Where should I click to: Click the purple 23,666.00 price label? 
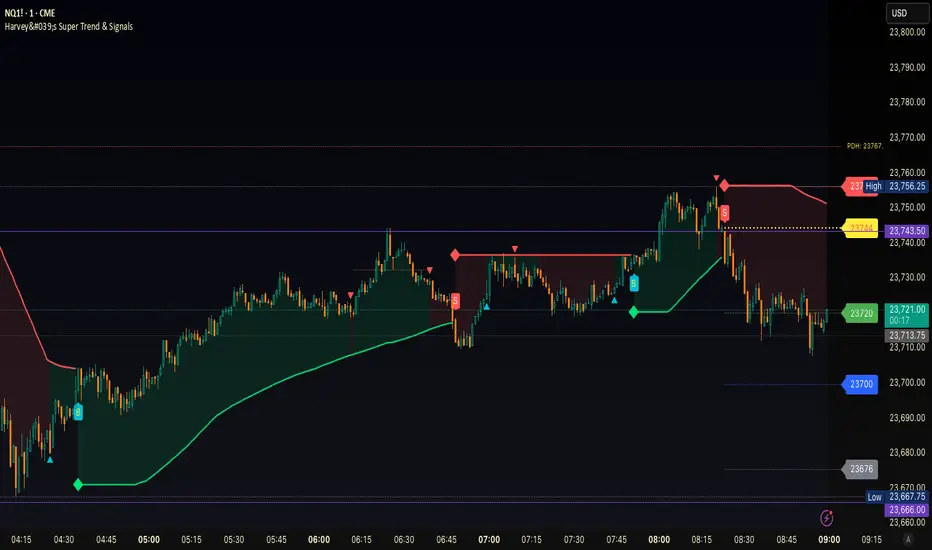pos(907,510)
